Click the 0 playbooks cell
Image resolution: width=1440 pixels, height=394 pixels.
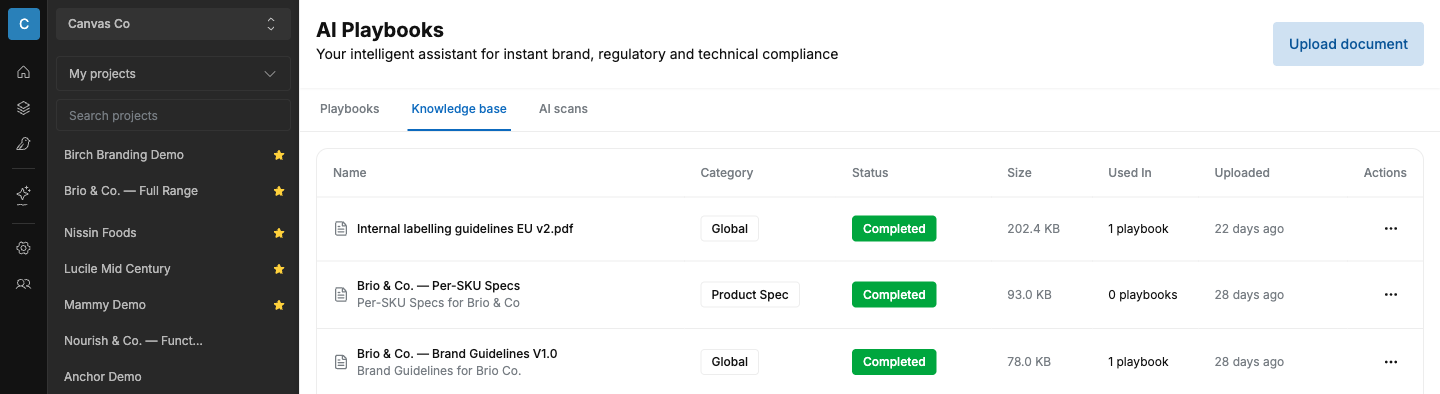[1142, 295]
